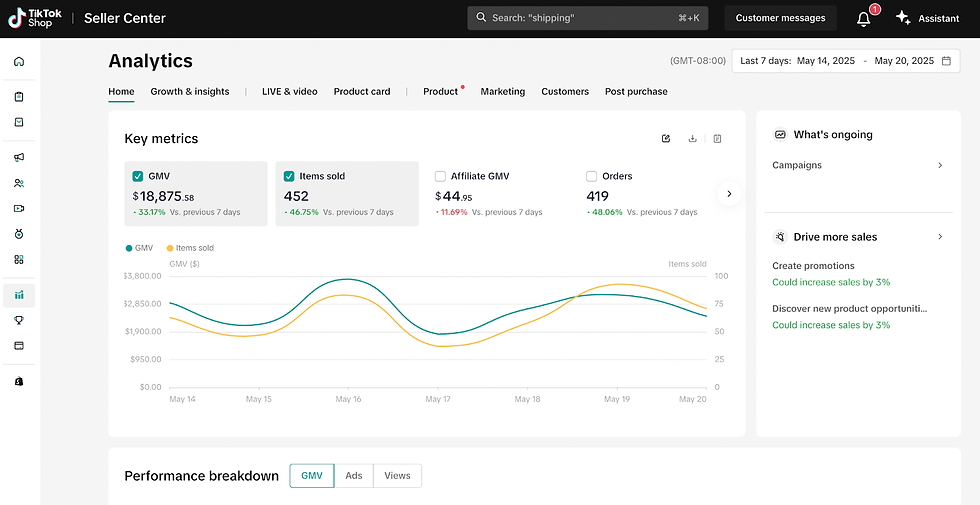Image resolution: width=980 pixels, height=505 pixels.
Task: Check the Orders metric checkbox
Action: point(591,176)
